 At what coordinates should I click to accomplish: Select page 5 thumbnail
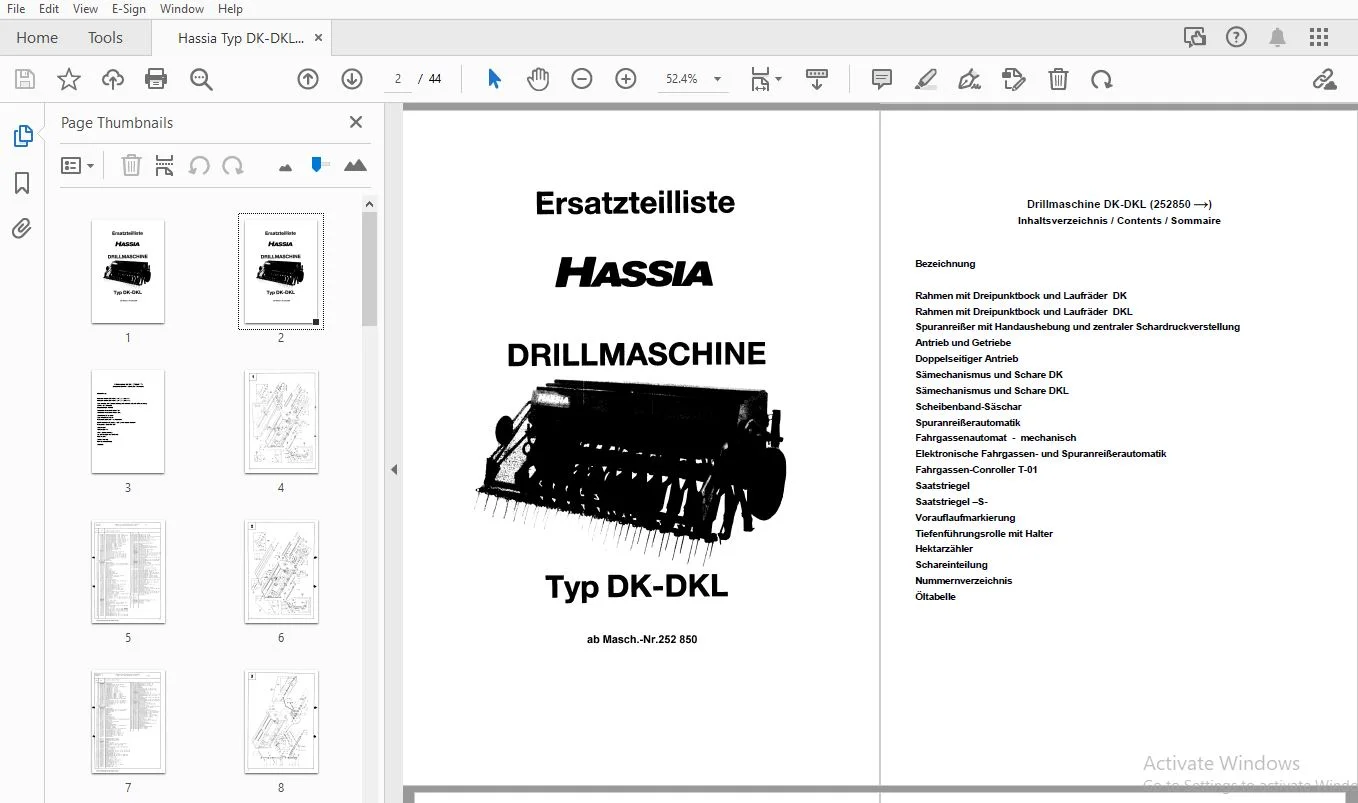[128, 571]
